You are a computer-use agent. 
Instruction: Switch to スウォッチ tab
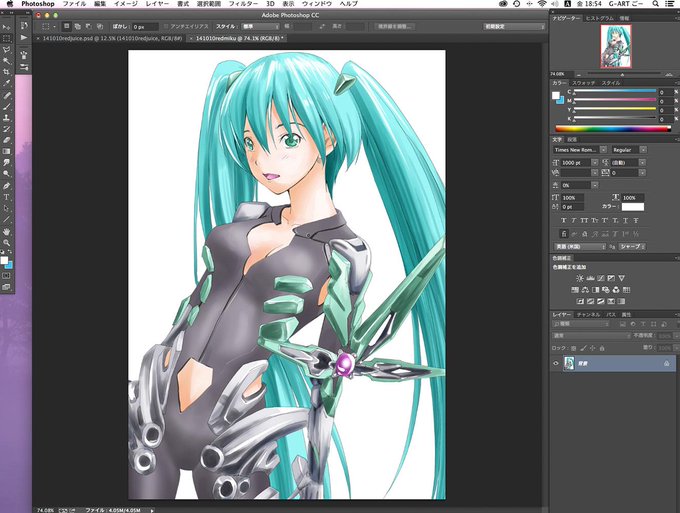[583, 82]
